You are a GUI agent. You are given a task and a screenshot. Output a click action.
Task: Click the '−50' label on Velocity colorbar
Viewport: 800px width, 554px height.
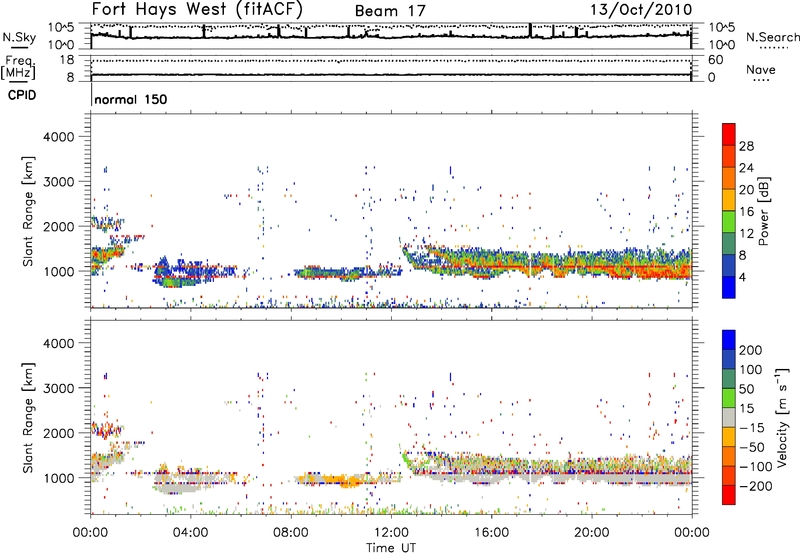(751, 448)
